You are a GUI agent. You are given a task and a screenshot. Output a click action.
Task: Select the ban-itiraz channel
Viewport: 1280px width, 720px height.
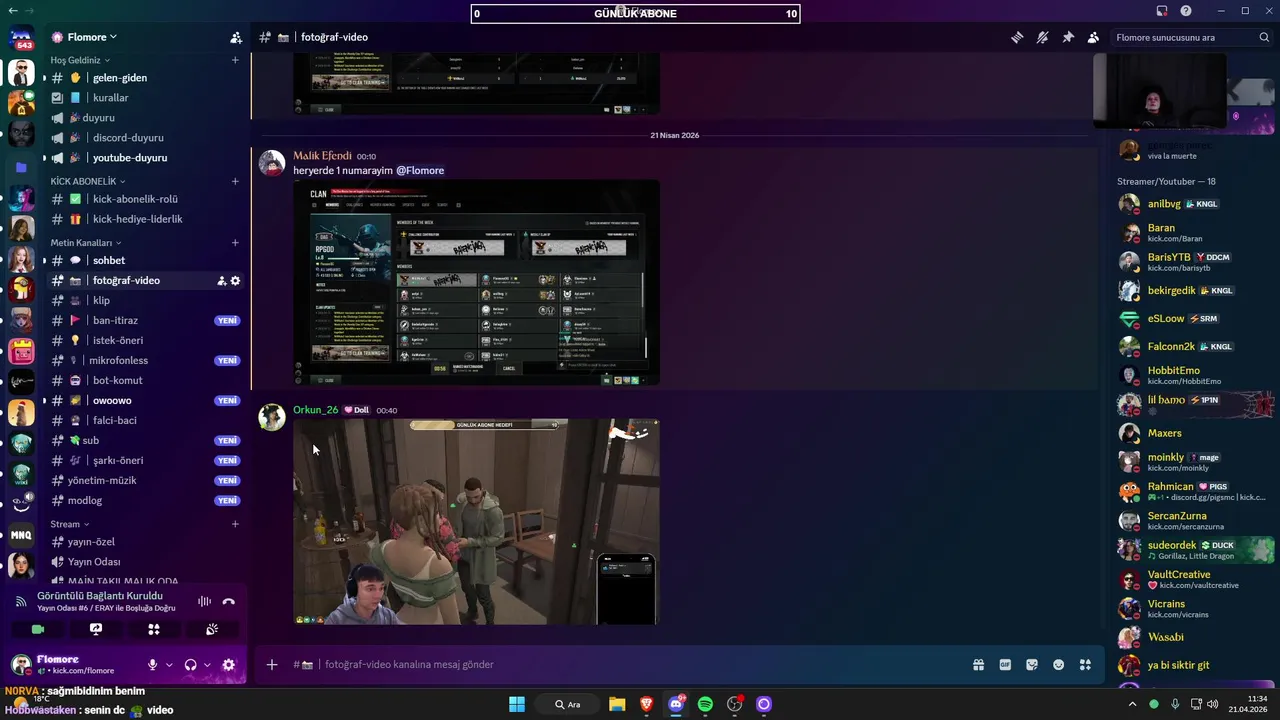[146, 320]
